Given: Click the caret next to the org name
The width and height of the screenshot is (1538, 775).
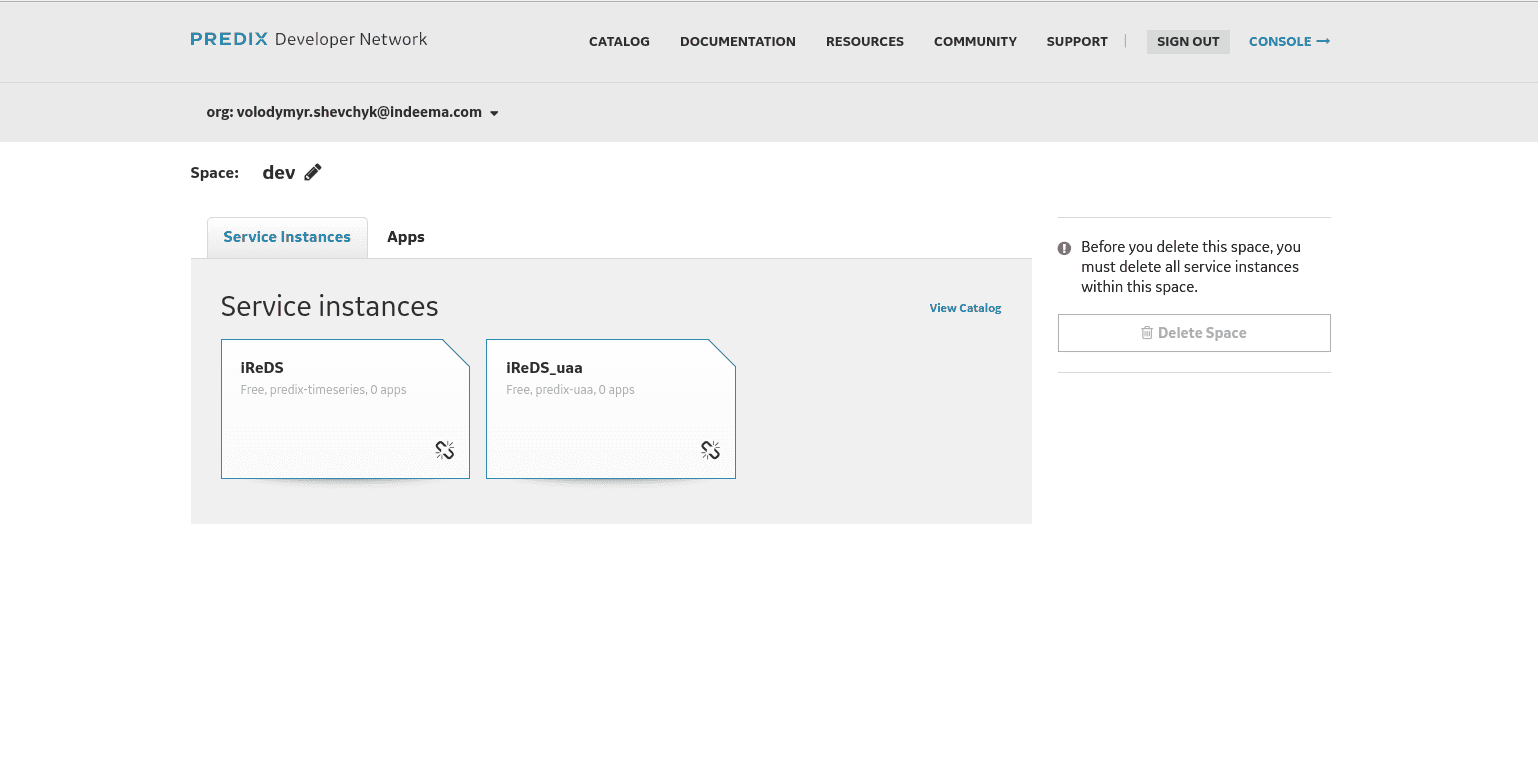Looking at the screenshot, I should 493,112.
